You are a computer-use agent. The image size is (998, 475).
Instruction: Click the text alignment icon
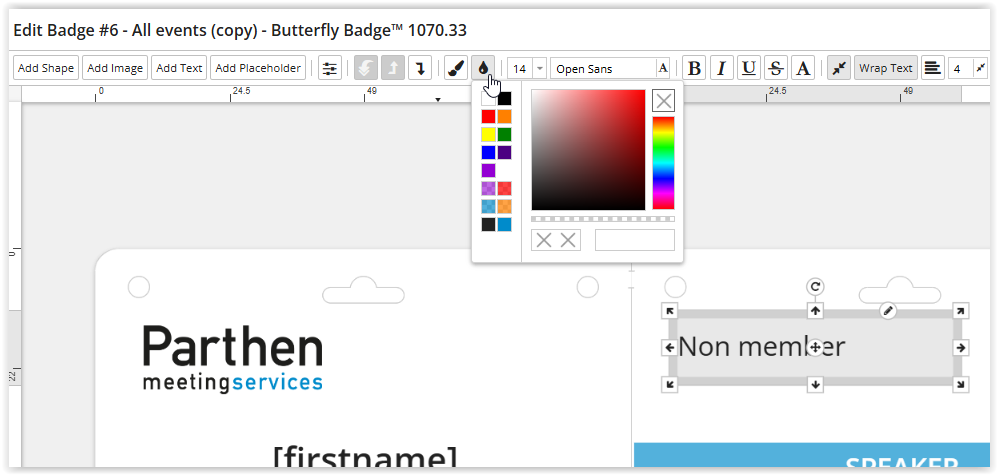coord(932,68)
